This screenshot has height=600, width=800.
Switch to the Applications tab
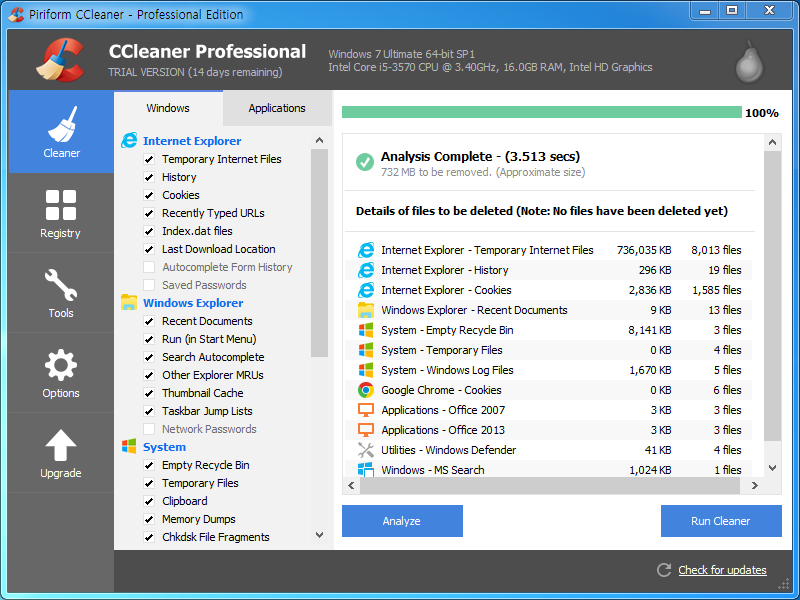tap(277, 108)
